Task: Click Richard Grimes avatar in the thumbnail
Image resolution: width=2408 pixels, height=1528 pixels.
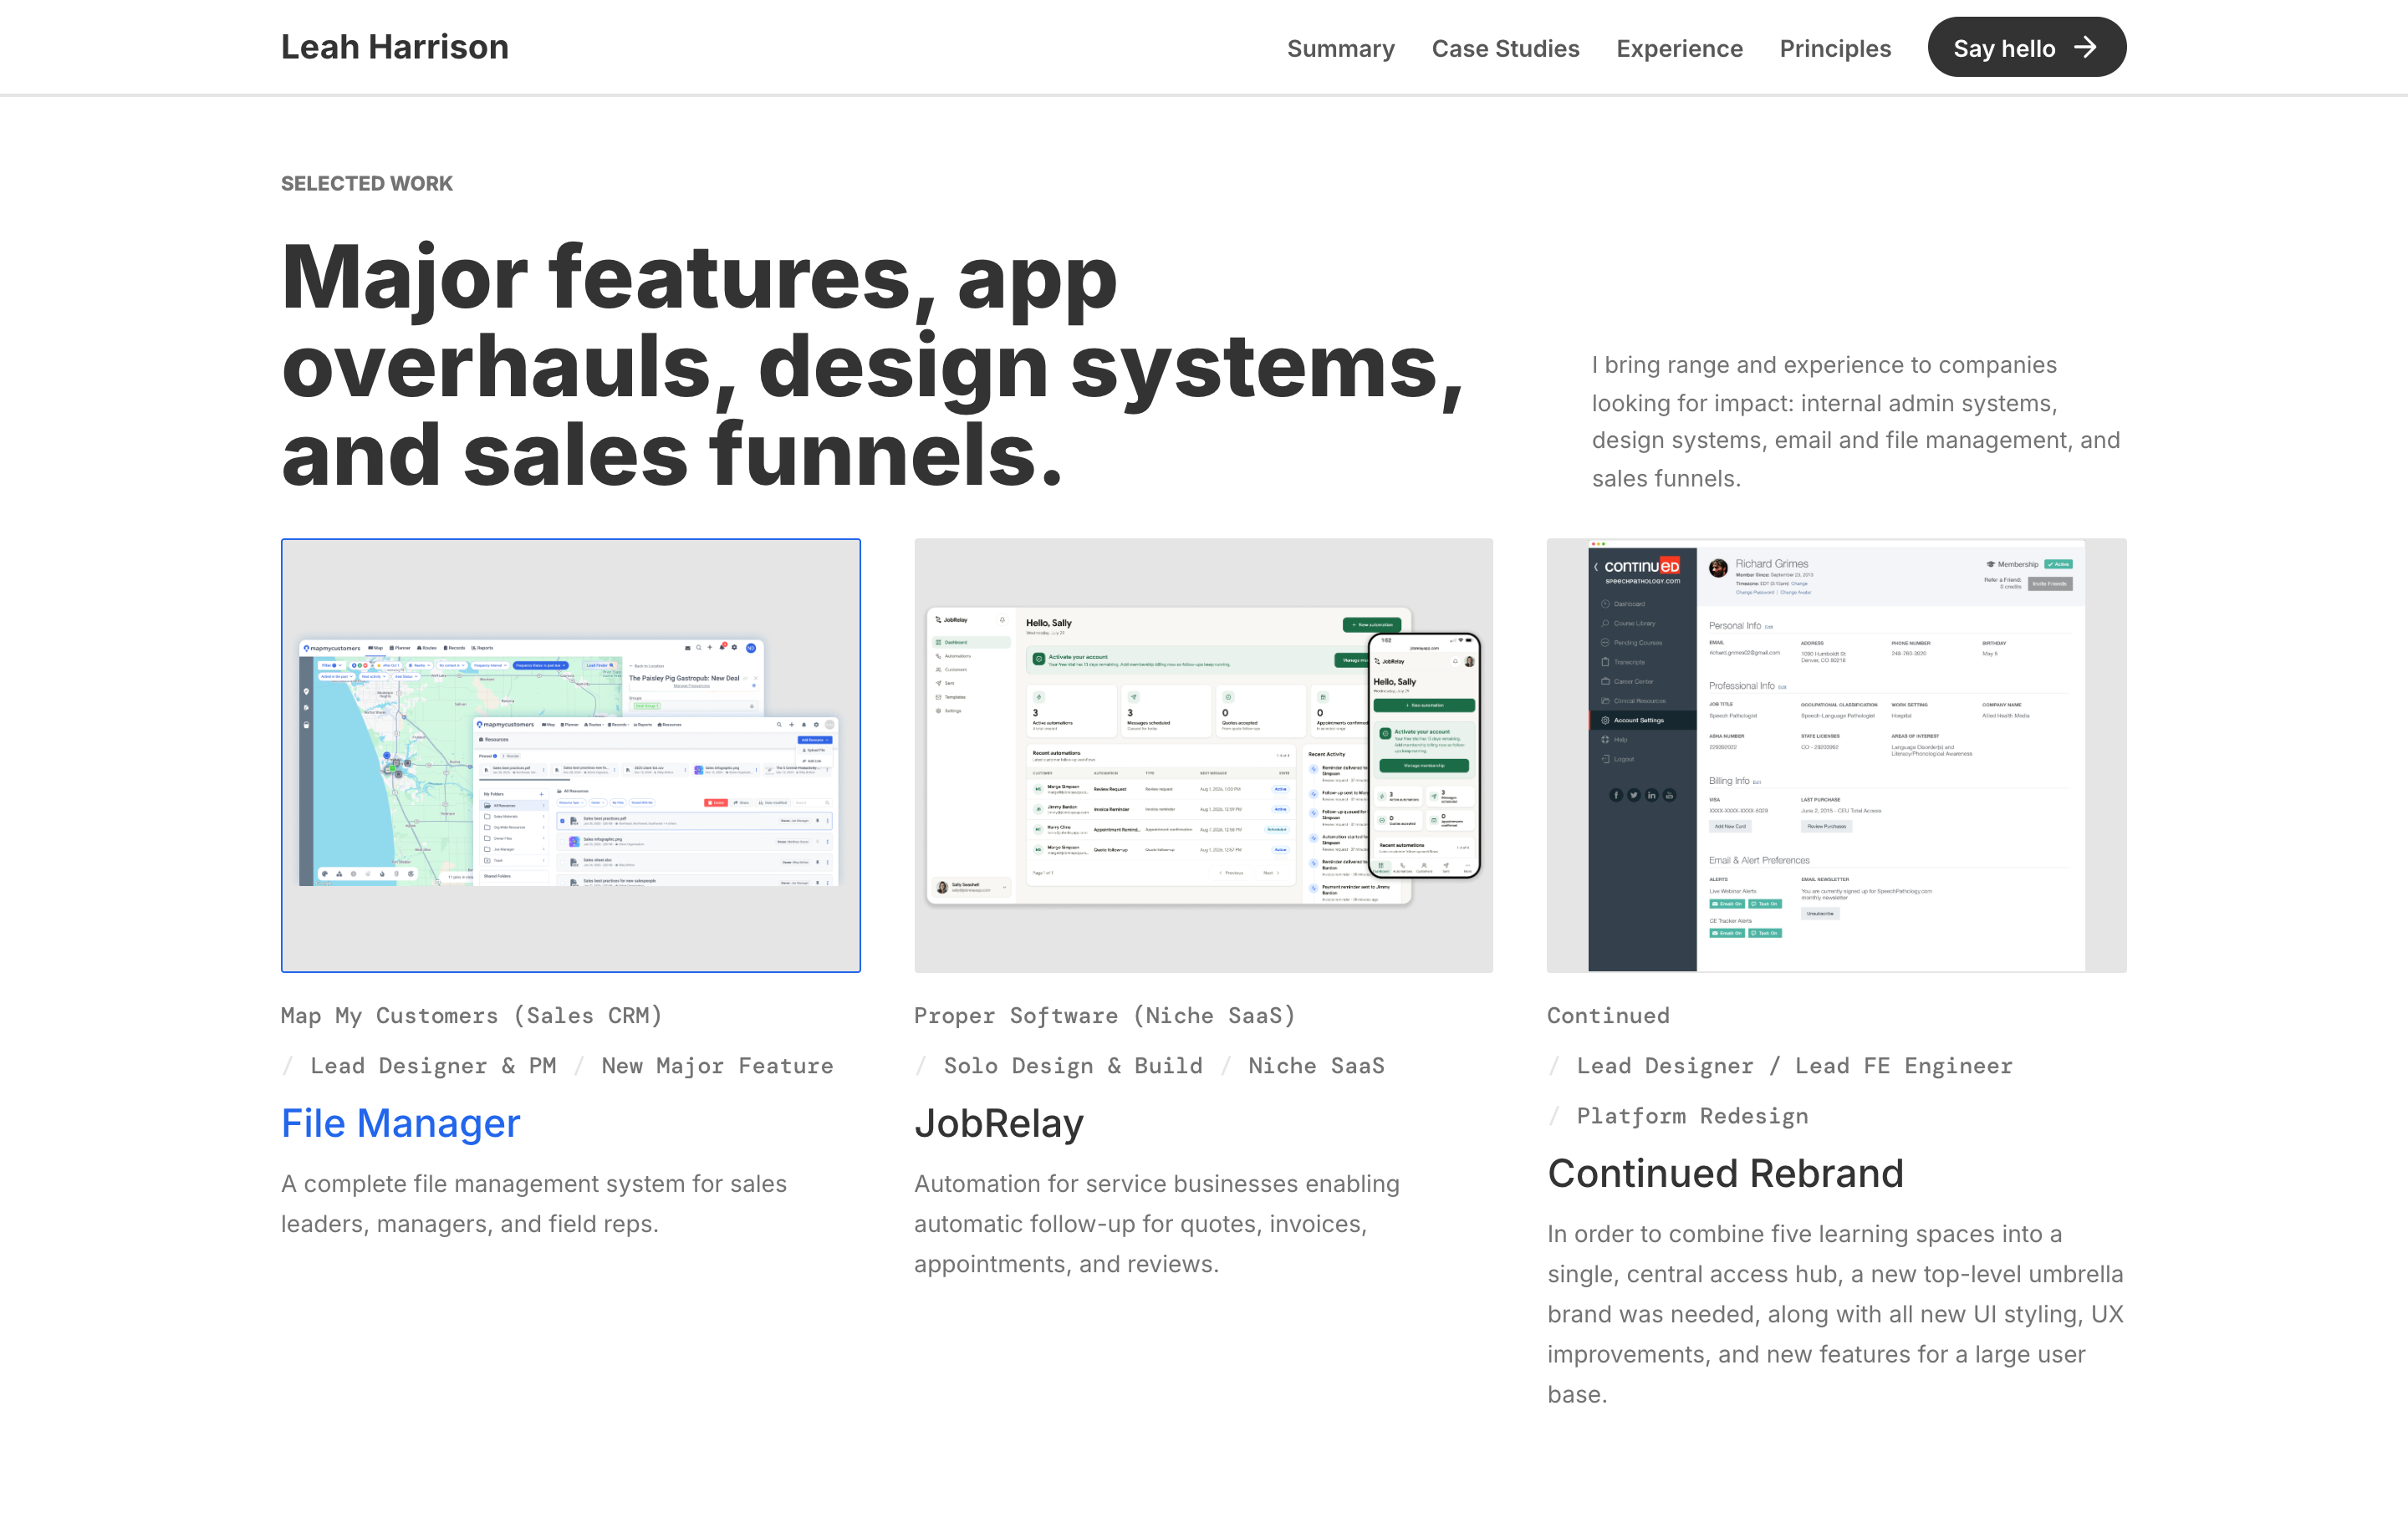Action: pyautogui.click(x=1718, y=568)
